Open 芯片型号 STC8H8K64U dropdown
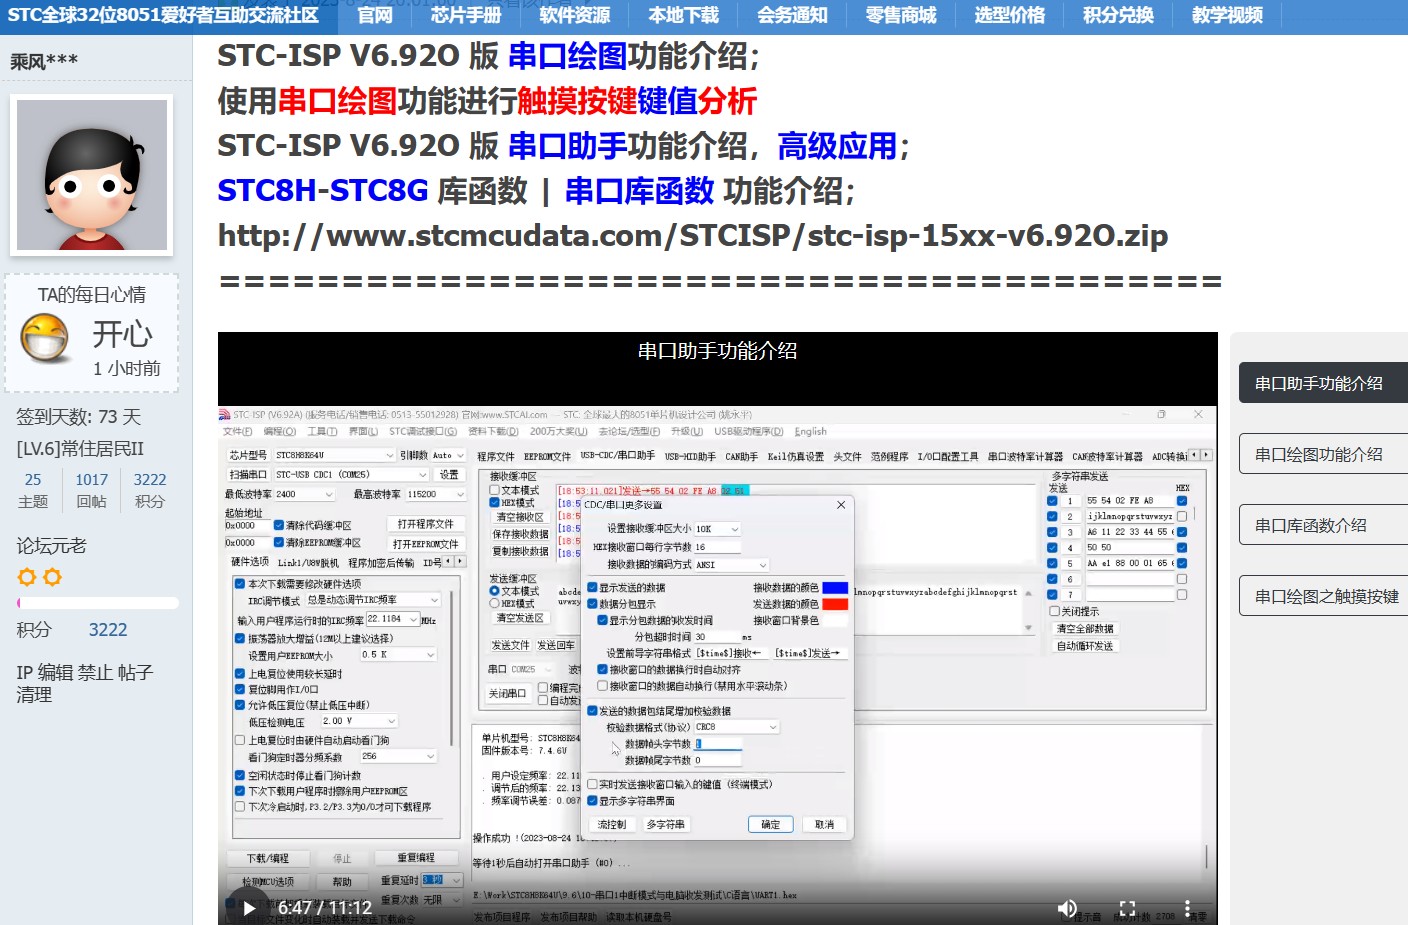Screen dimensions: 1408x925 [x=333, y=455]
